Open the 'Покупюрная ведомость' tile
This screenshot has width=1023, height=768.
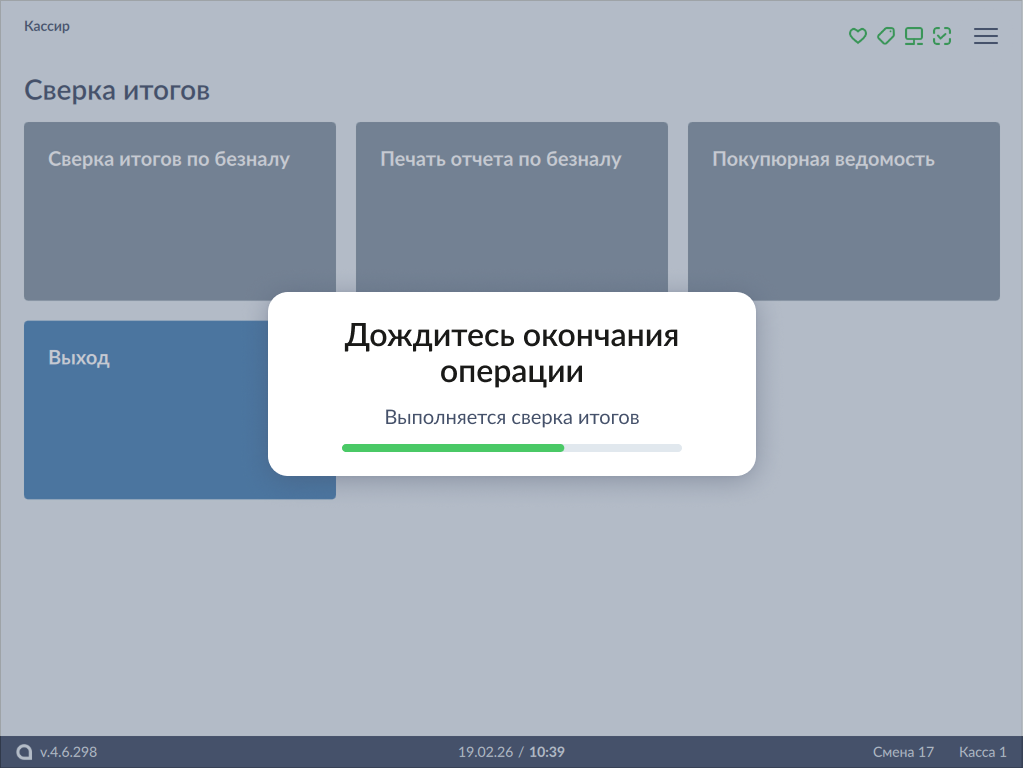[x=843, y=211]
